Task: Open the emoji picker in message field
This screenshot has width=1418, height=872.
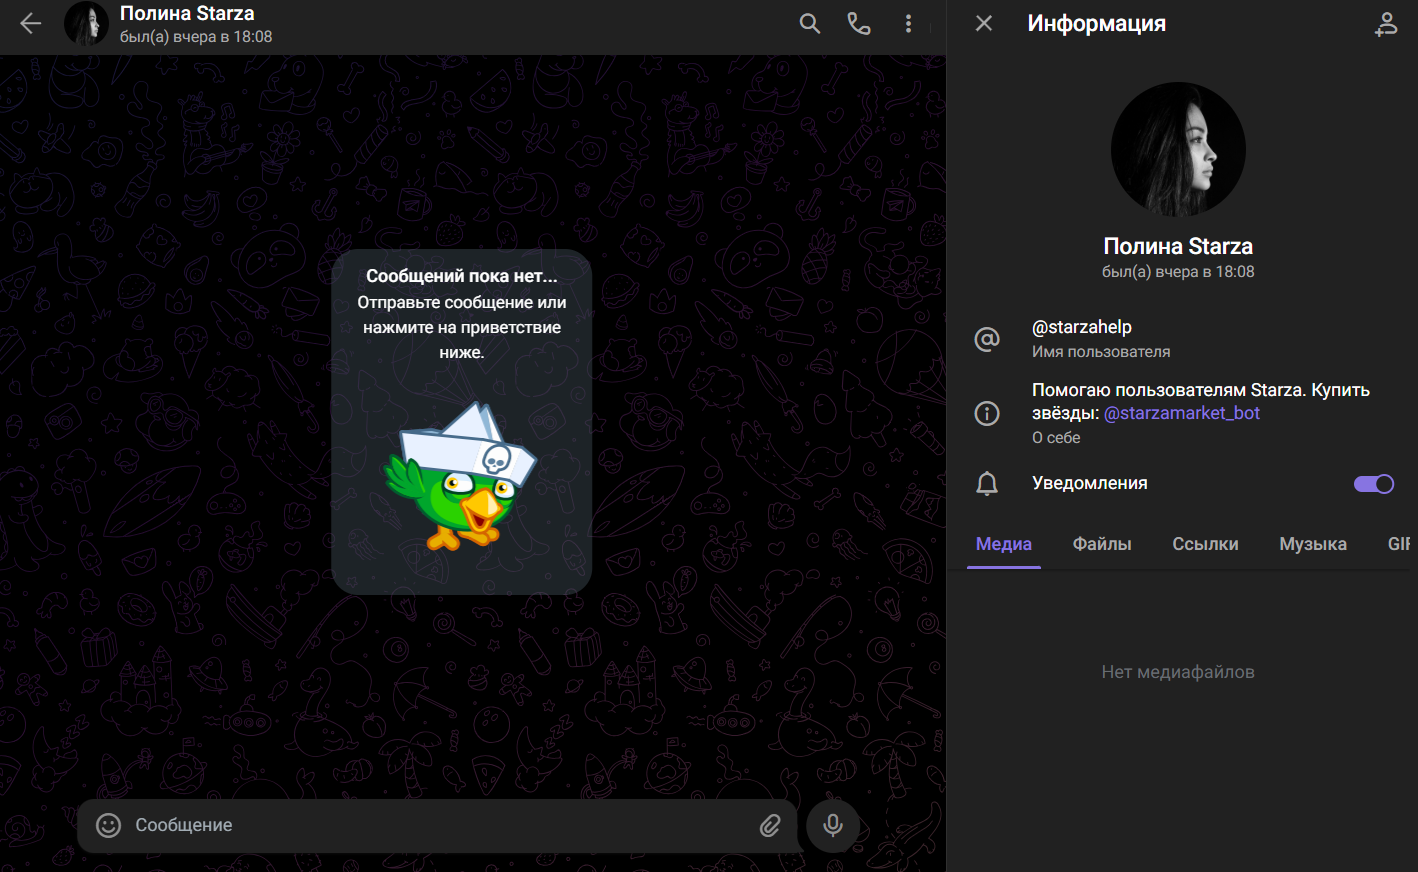Action: 108,825
